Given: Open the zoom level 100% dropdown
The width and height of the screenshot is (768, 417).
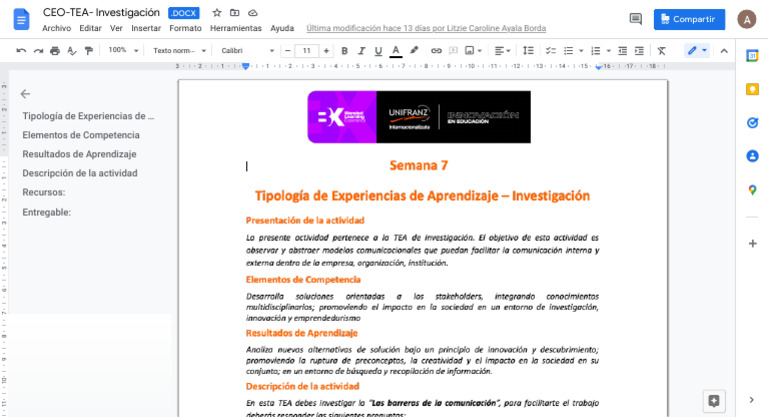Looking at the screenshot, I should (x=123, y=50).
